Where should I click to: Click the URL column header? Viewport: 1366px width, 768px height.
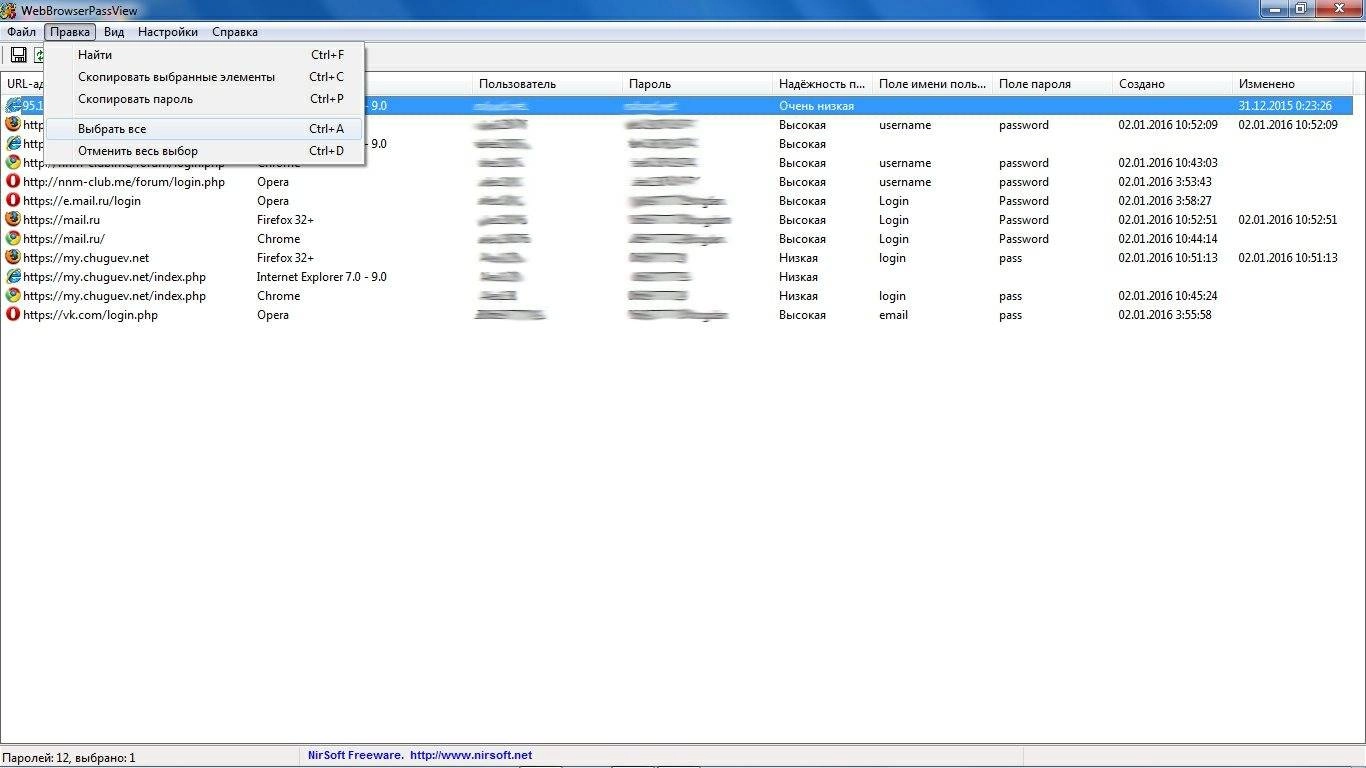click(x=22, y=84)
